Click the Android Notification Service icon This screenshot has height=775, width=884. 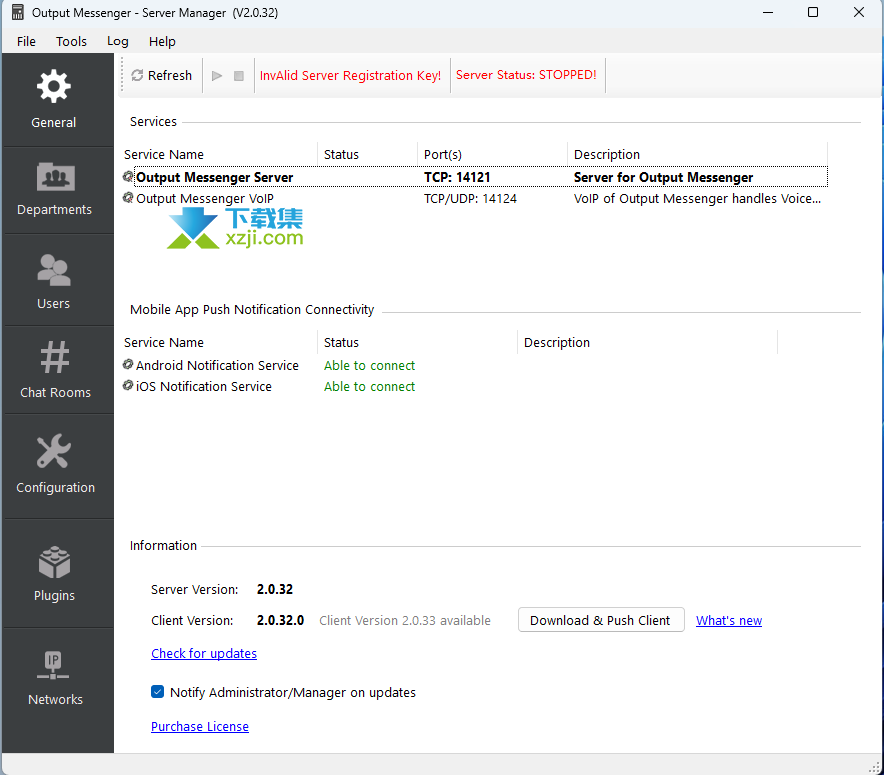click(129, 365)
